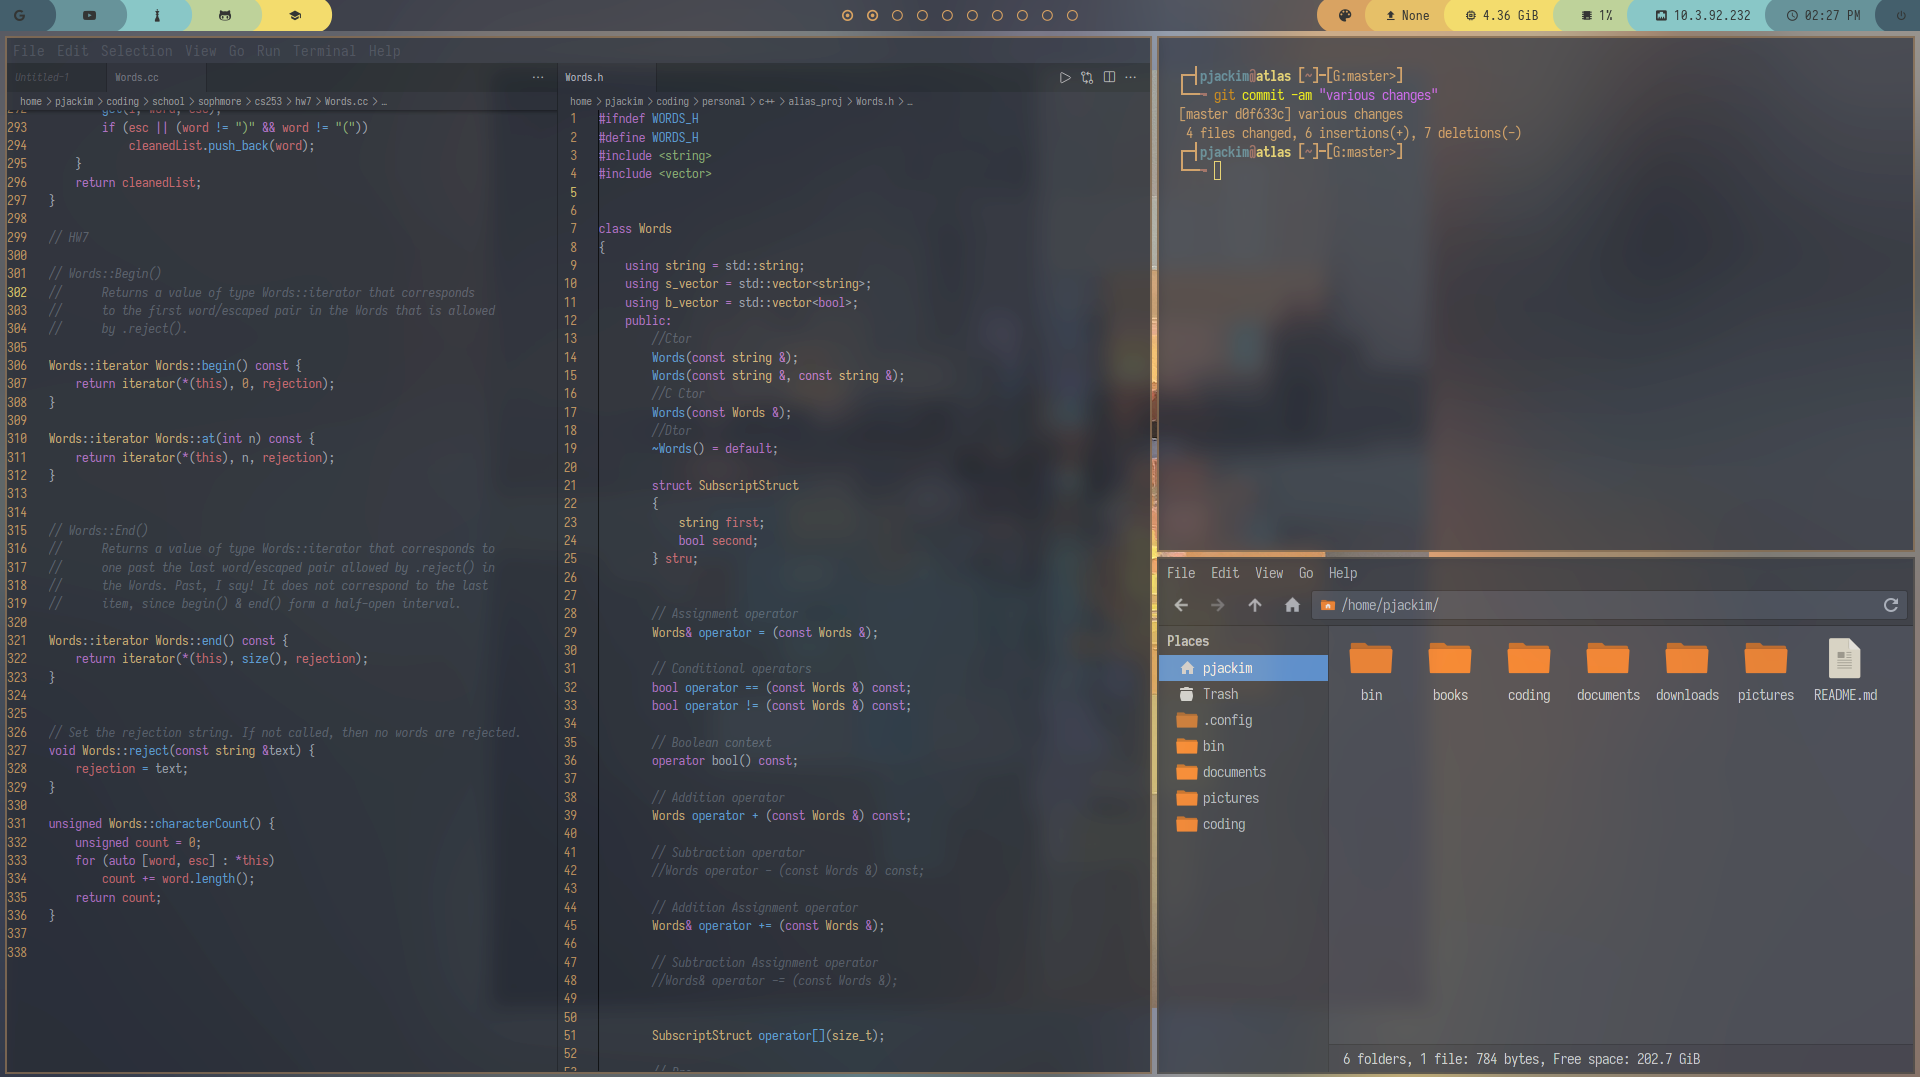Select Trash in the Places sidebar
The image size is (1920, 1077).
point(1220,694)
